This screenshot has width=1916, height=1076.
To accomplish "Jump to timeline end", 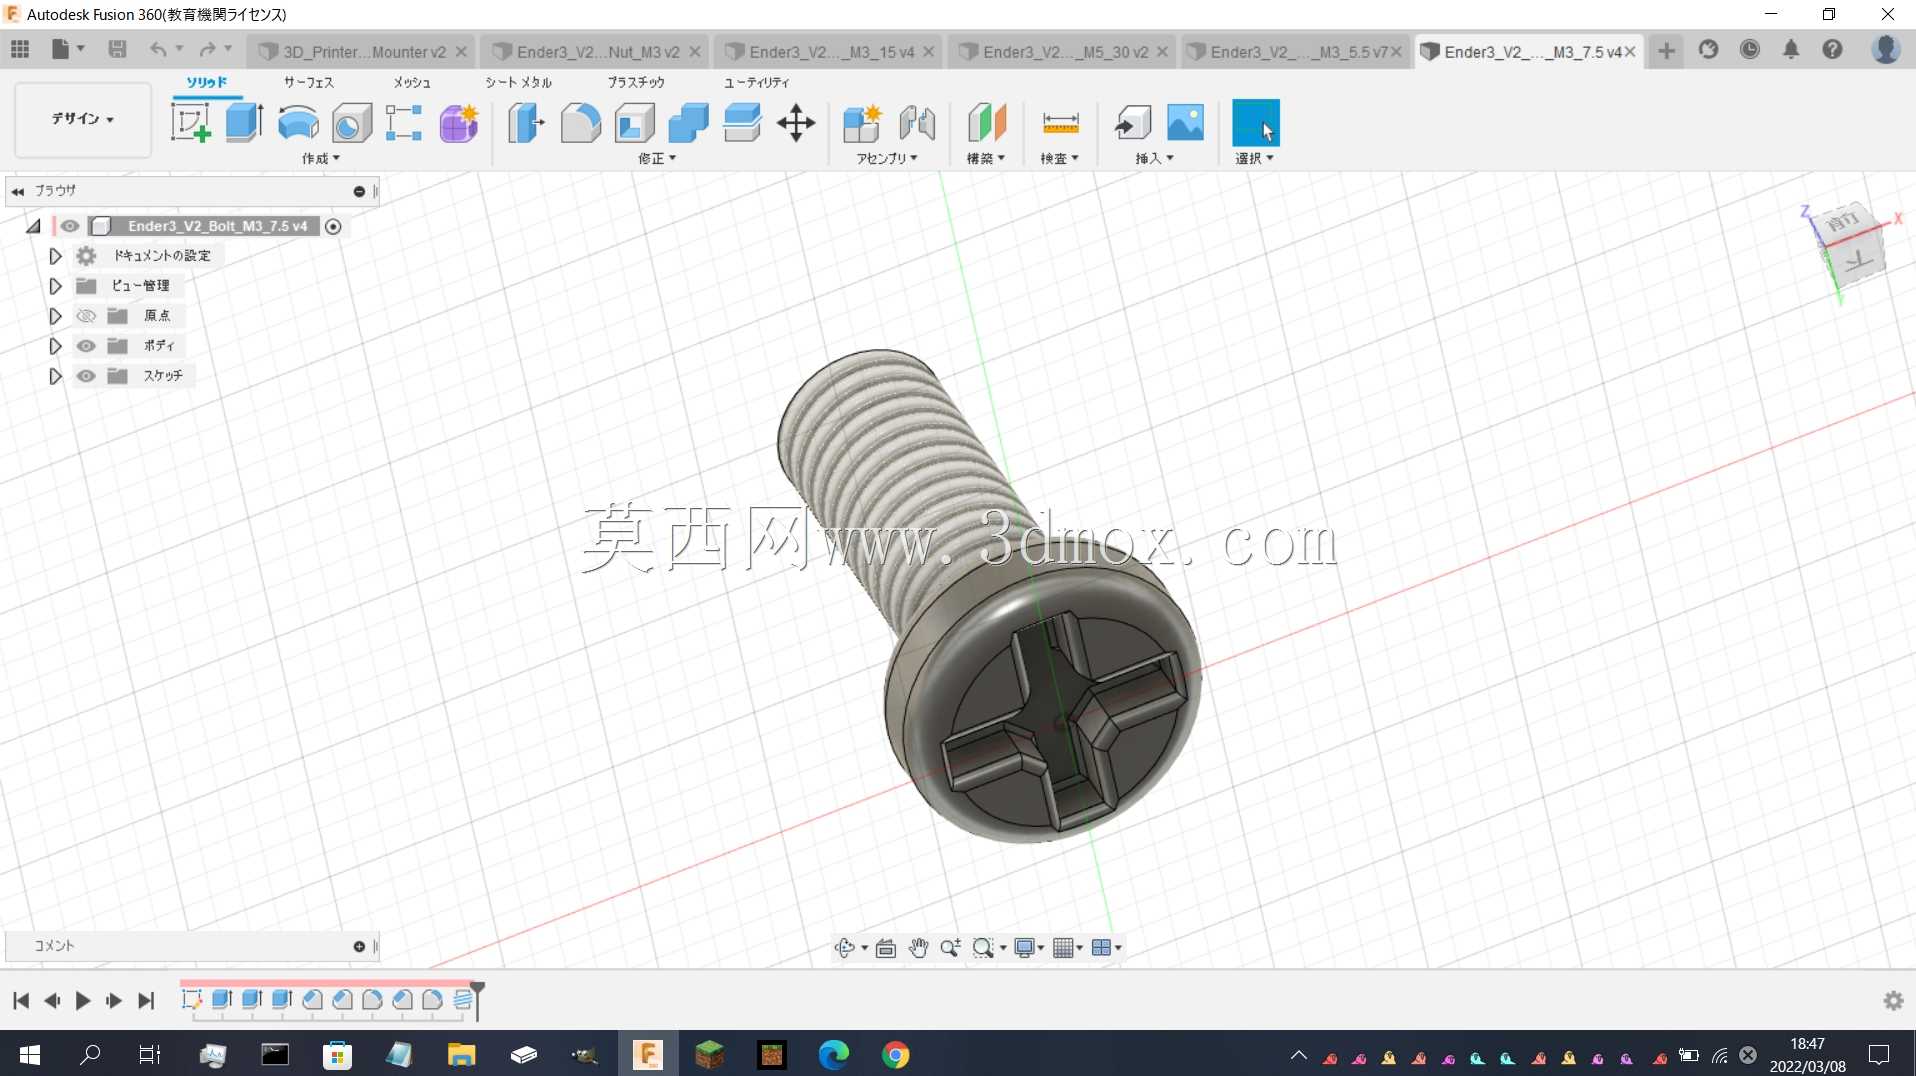I will pyautogui.click(x=146, y=1000).
